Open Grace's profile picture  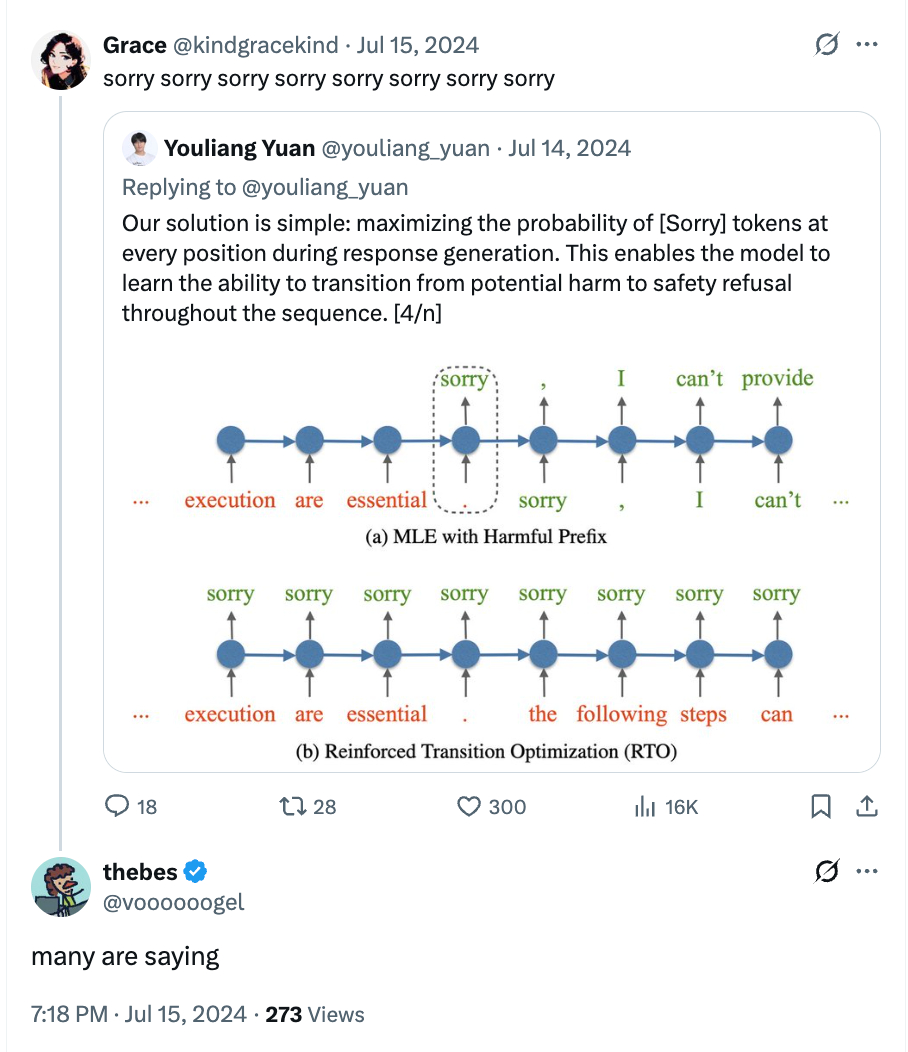(x=62, y=60)
